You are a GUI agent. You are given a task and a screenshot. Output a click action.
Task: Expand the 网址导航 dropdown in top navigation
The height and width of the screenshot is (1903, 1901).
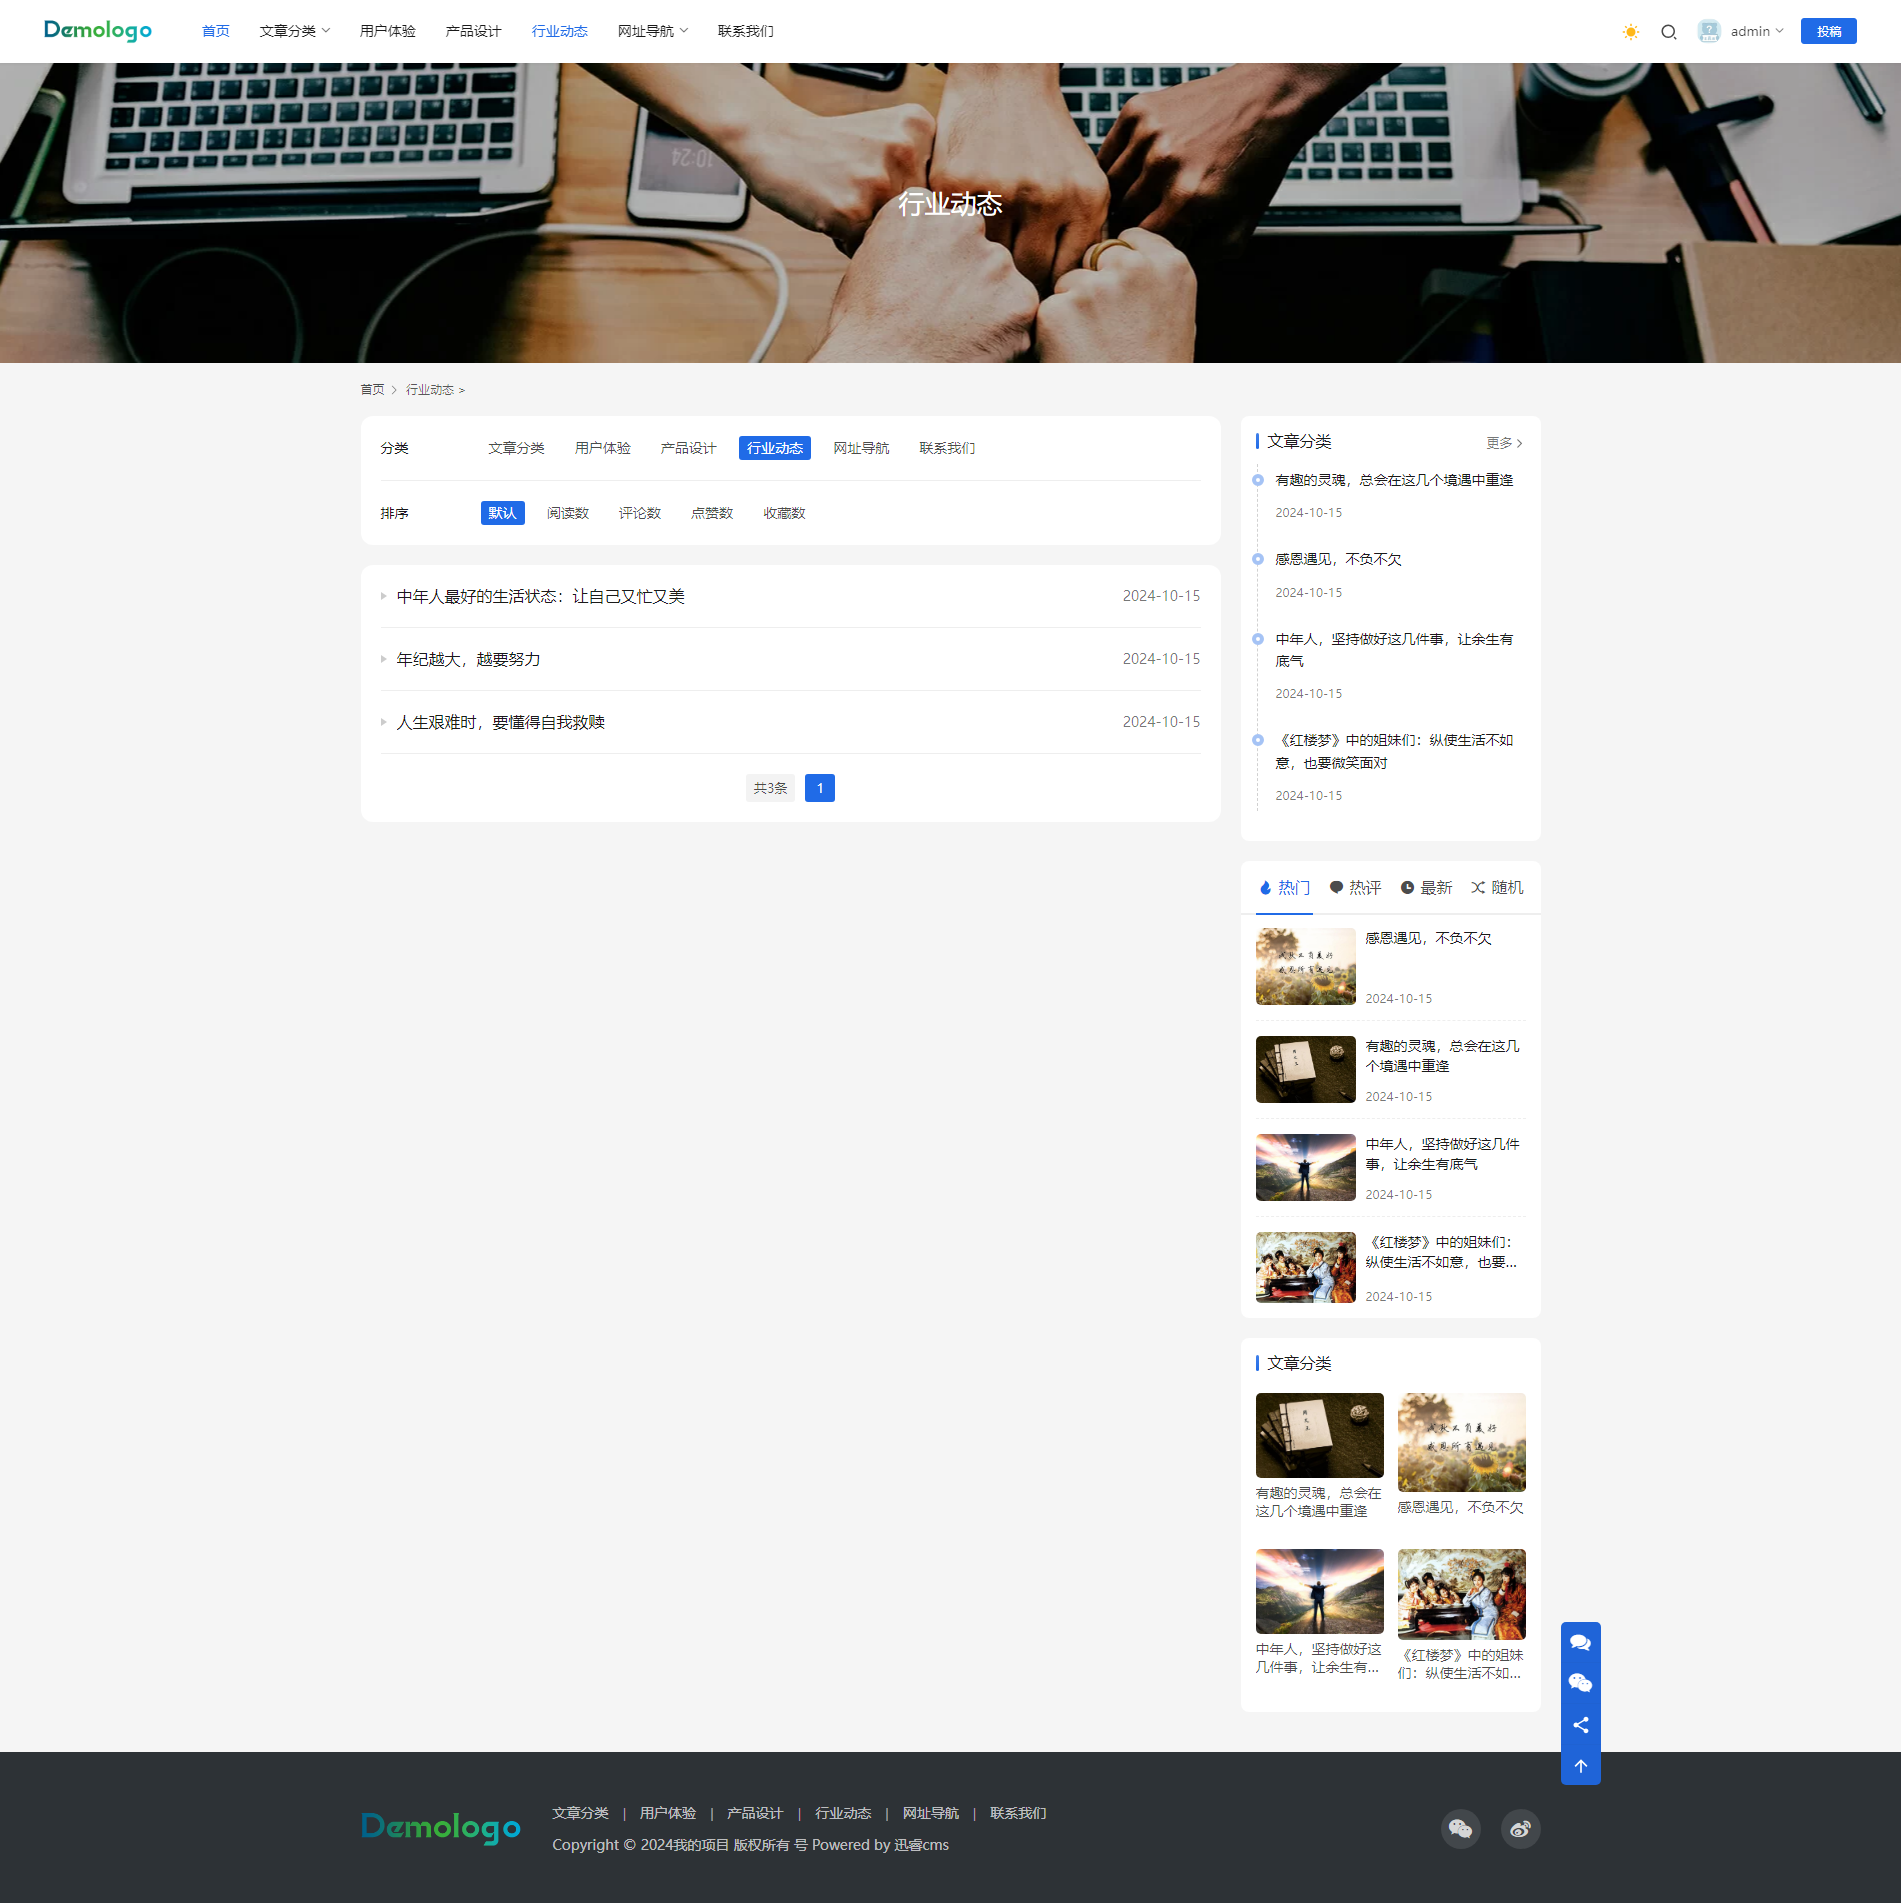(x=652, y=32)
